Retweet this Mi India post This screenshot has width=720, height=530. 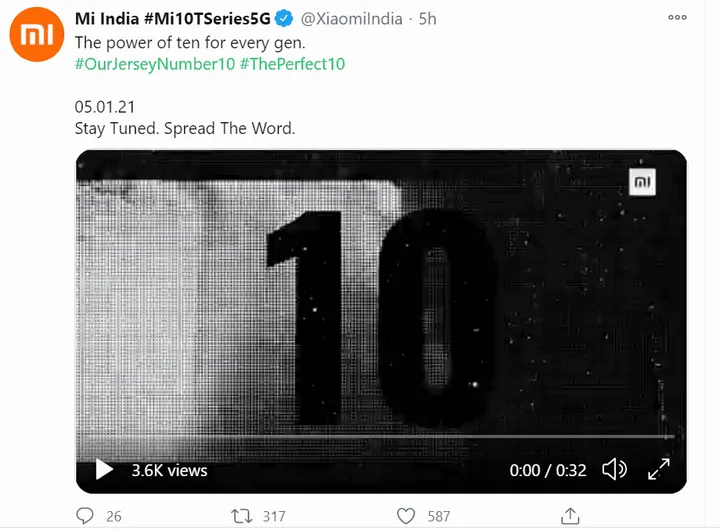pyautogui.click(x=241, y=516)
